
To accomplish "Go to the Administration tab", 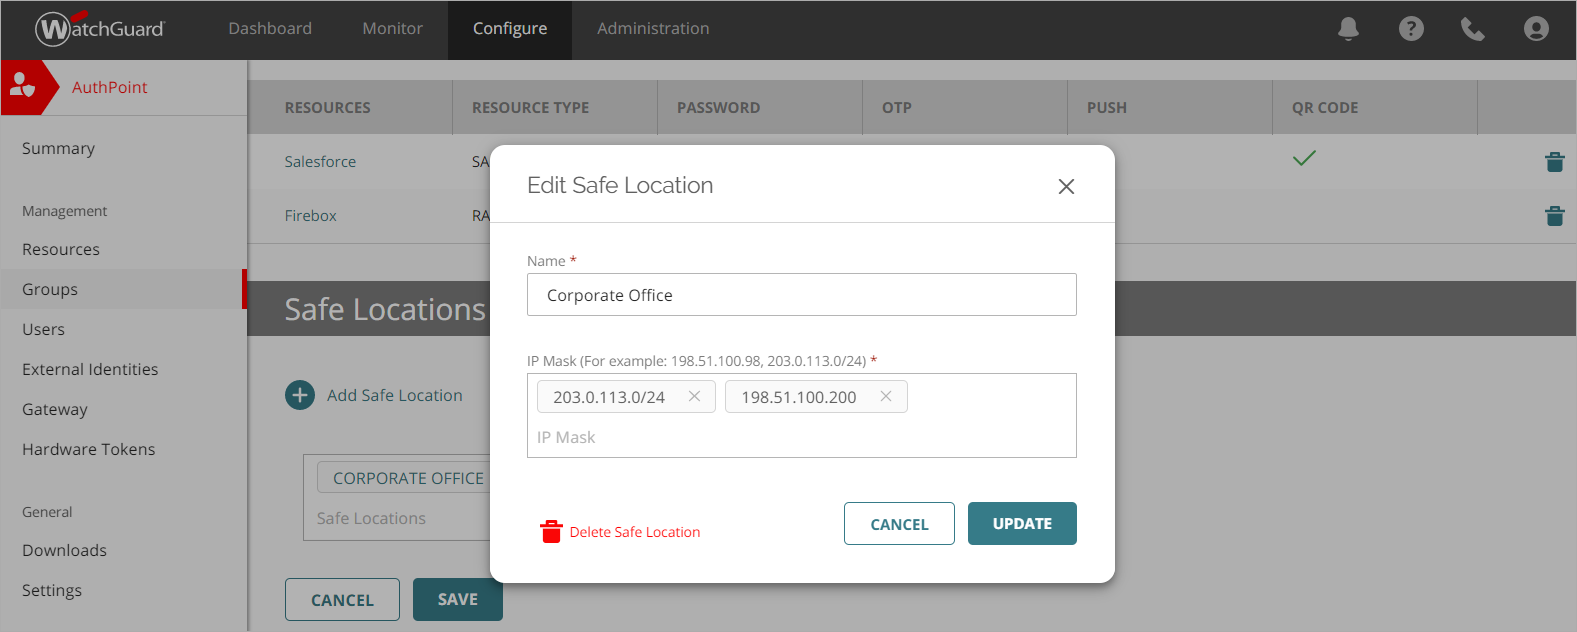I will tap(653, 29).
